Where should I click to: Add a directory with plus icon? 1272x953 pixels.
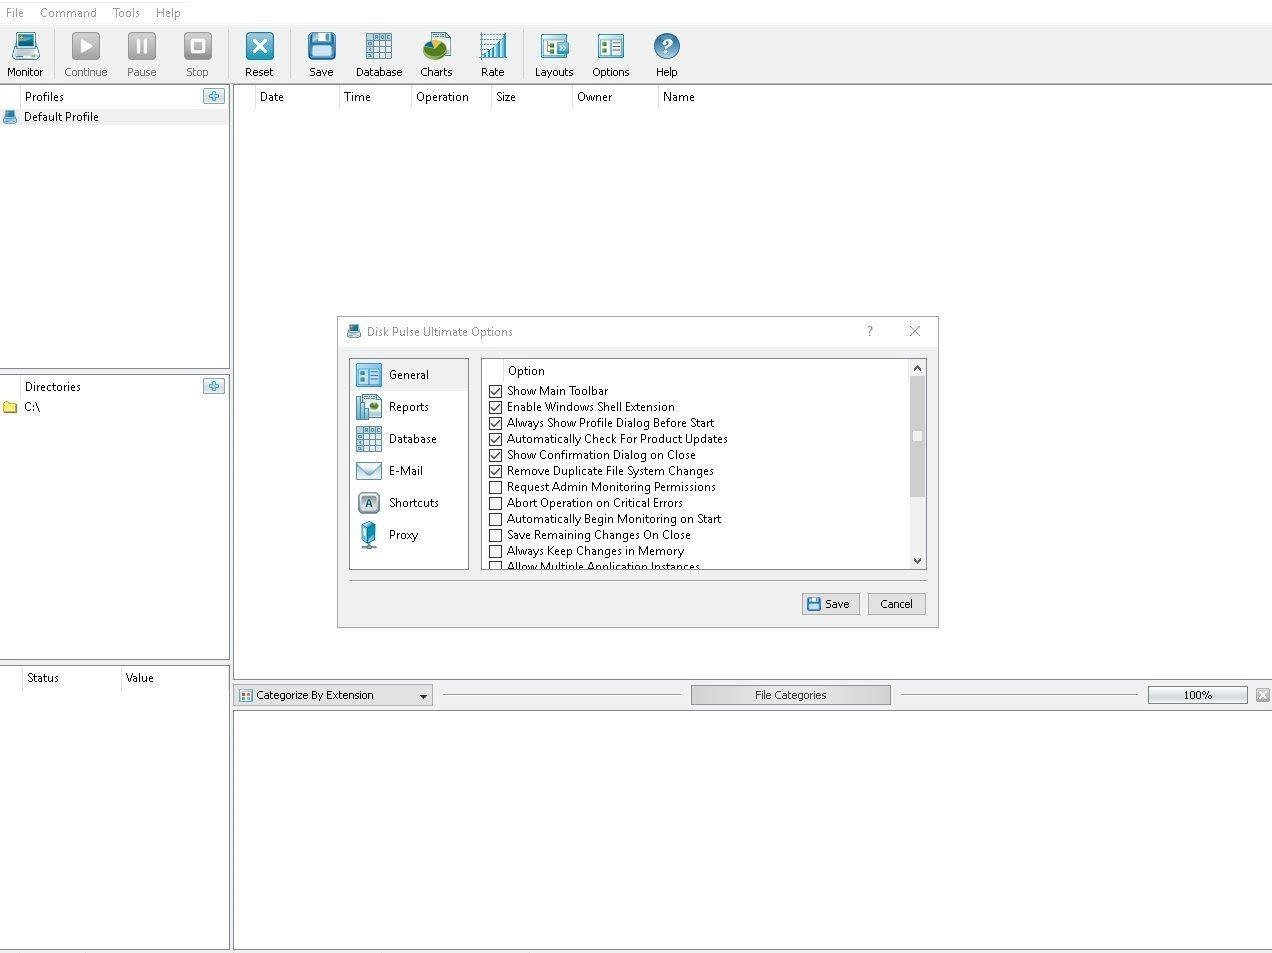point(214,386)
